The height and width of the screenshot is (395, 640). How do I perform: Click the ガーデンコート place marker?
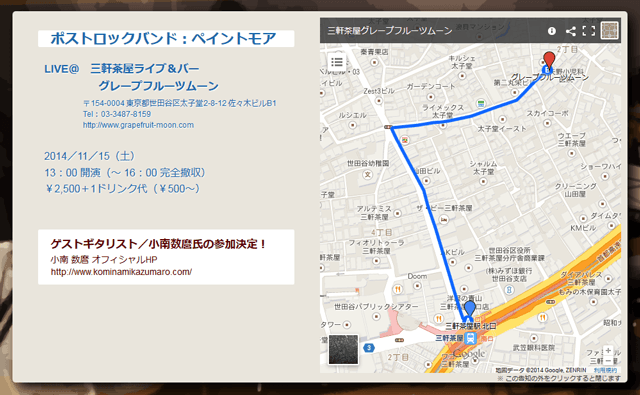[x=431, y=97]
